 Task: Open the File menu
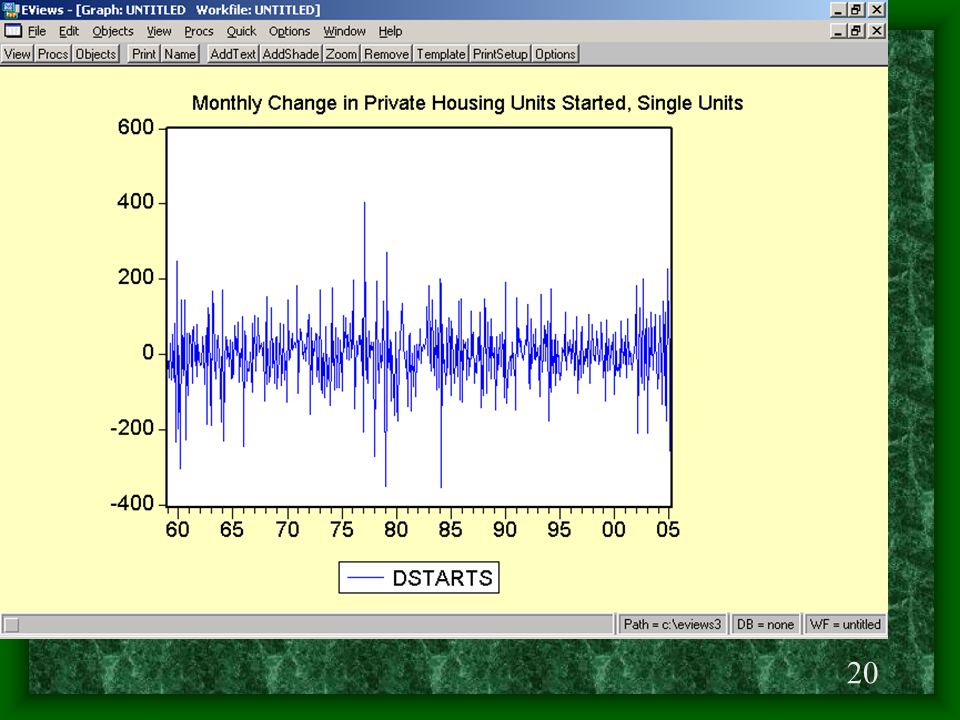point(37,31)
